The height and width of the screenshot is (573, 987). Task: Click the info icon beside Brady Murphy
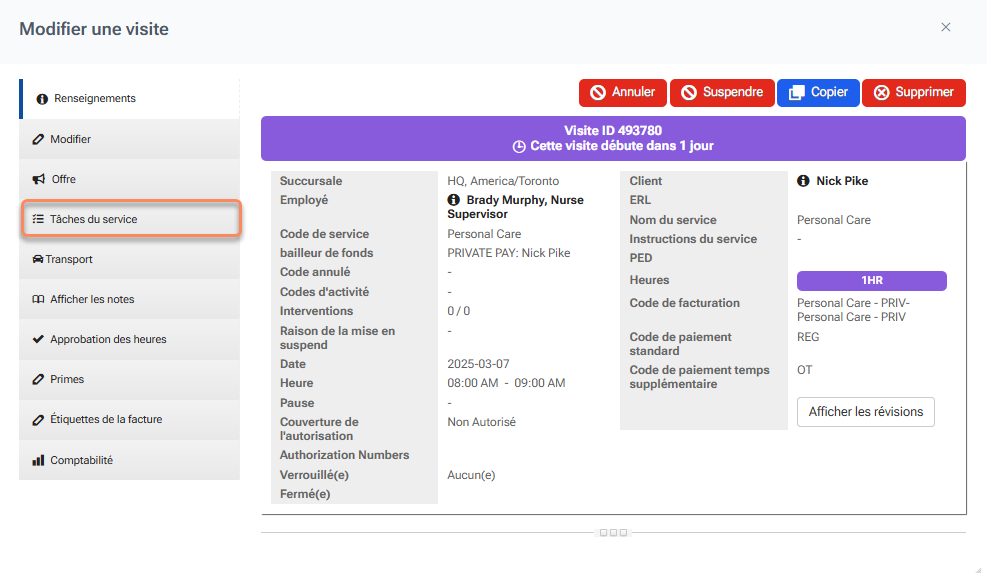pyautogui.click(x=454, y=200)
